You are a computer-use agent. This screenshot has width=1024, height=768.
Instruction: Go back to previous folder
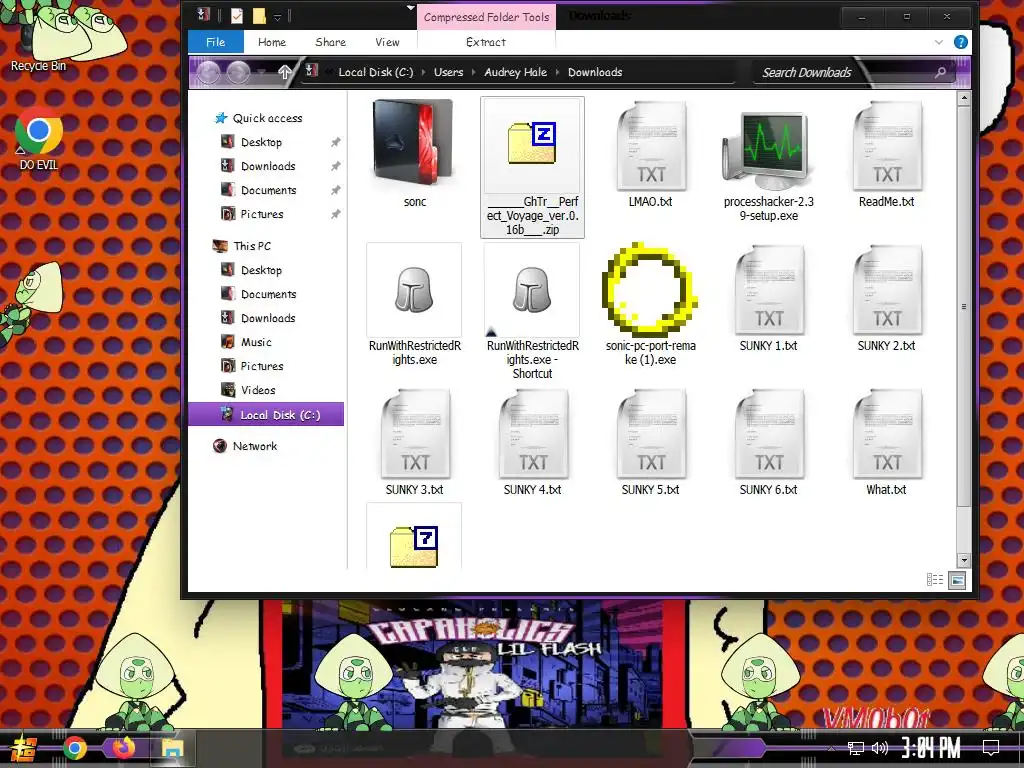(x=208, y=72)
